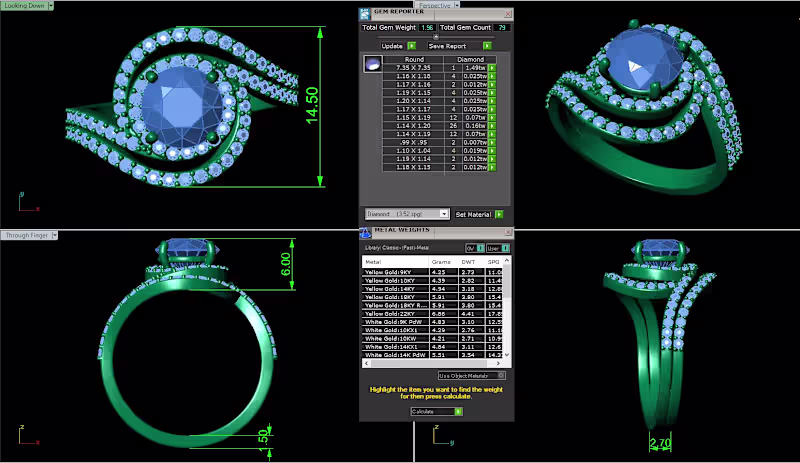This screenshot has height=463, width=800.
Task: Click the metal list scroll up arrow
Action: point(507,260)
